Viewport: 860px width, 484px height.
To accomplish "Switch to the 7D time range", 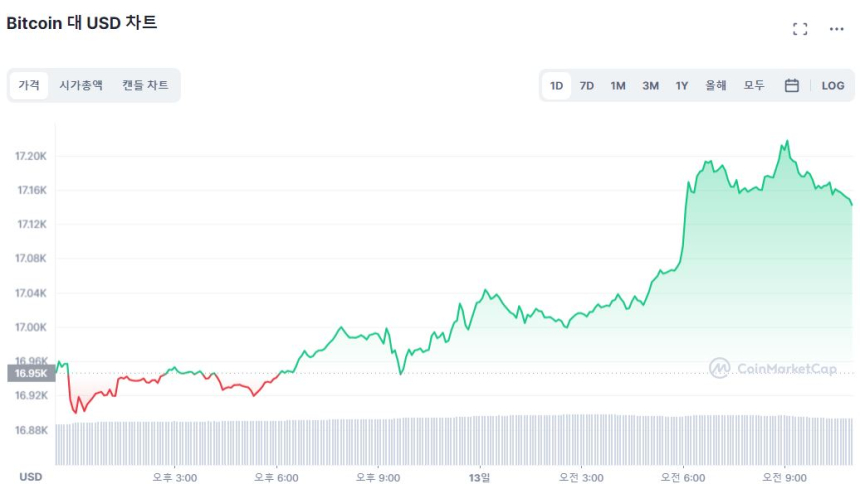I will coord(587,86).
